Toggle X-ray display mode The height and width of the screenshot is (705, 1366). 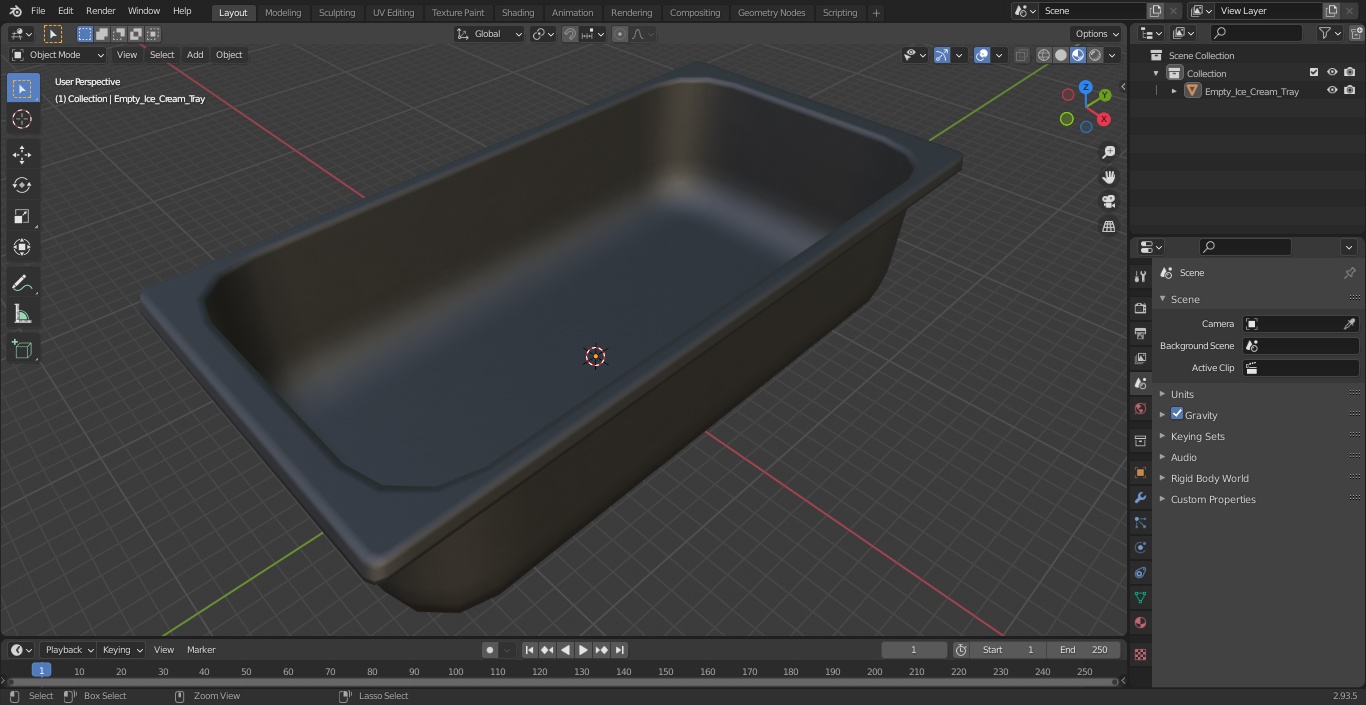tap(1021, 55)
